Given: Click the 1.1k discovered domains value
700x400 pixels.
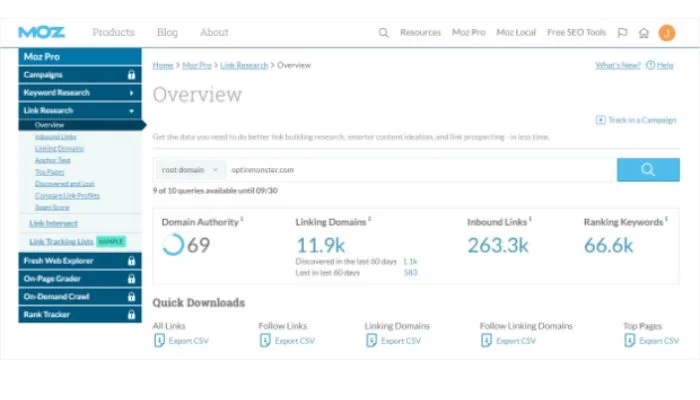Looking at the screenshot, I should coord(410,261).
